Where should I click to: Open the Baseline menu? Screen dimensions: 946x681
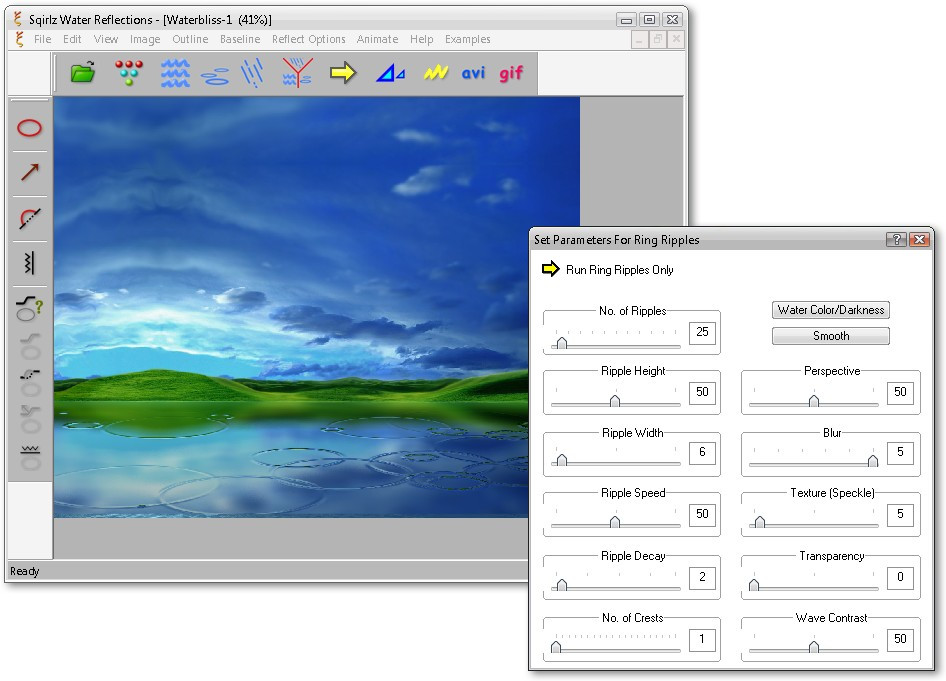click(x=240, y=39)
